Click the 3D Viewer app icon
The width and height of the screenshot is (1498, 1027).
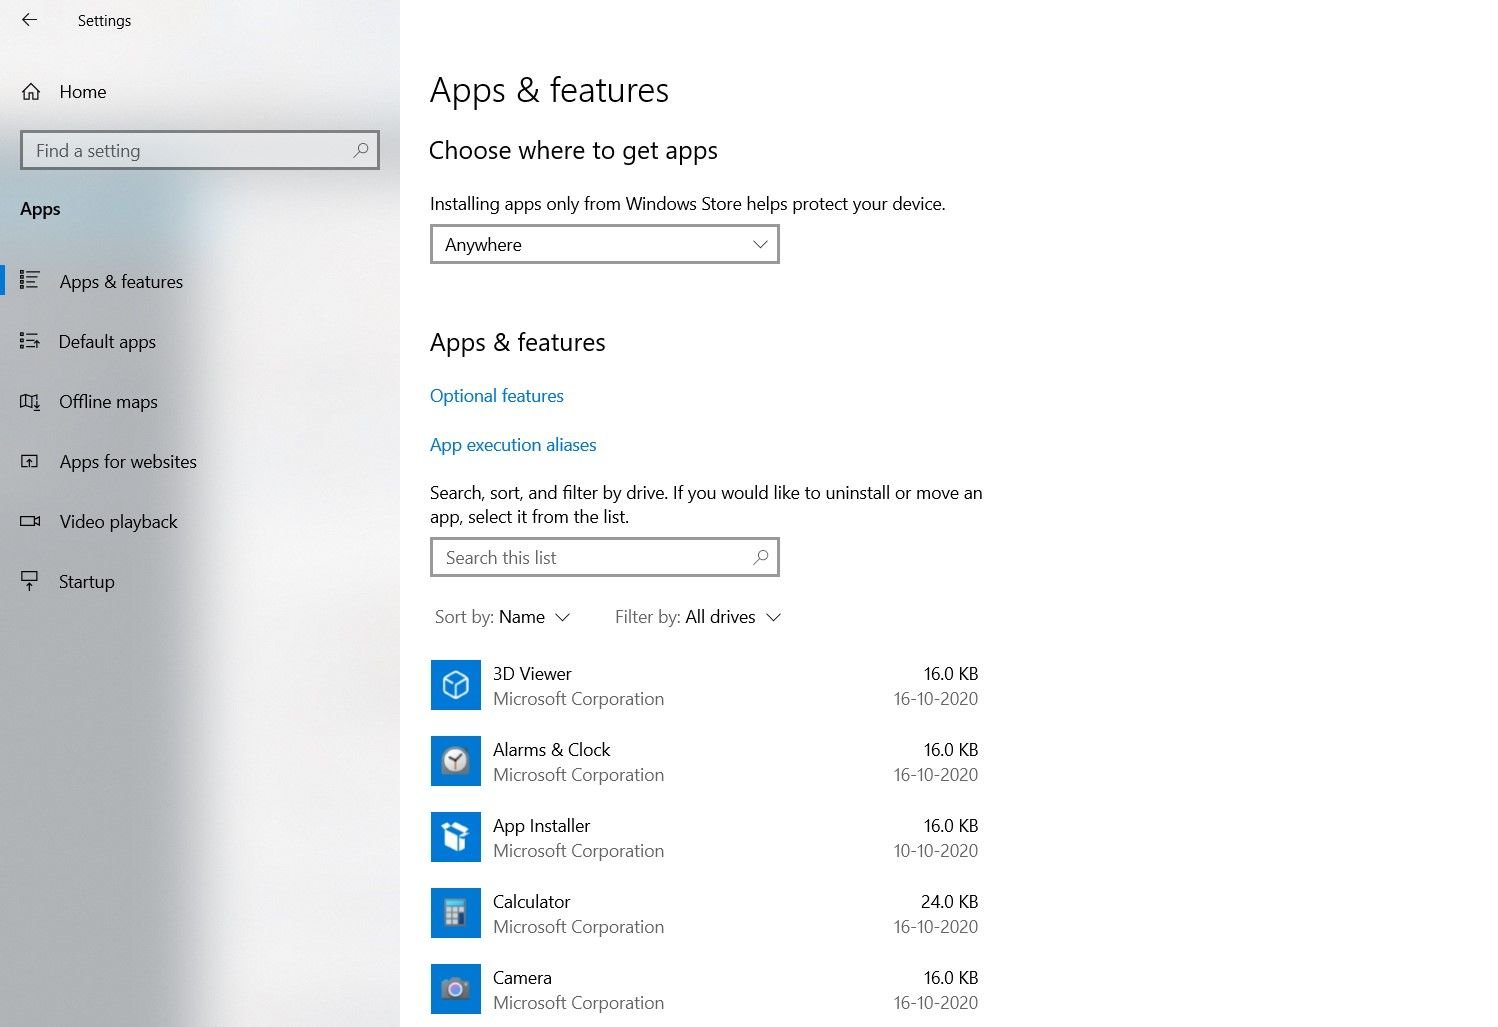(455, 685)
